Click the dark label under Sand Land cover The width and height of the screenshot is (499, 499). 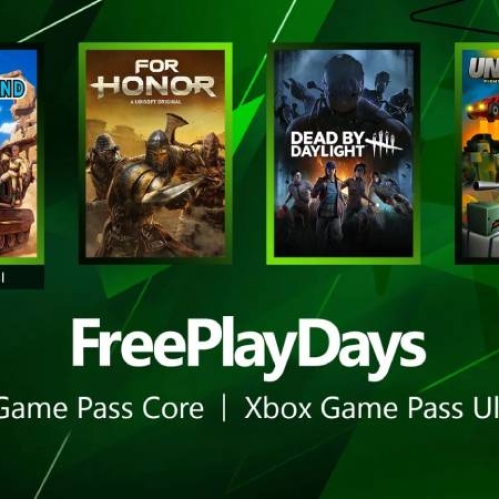click(x=22, y=277)
